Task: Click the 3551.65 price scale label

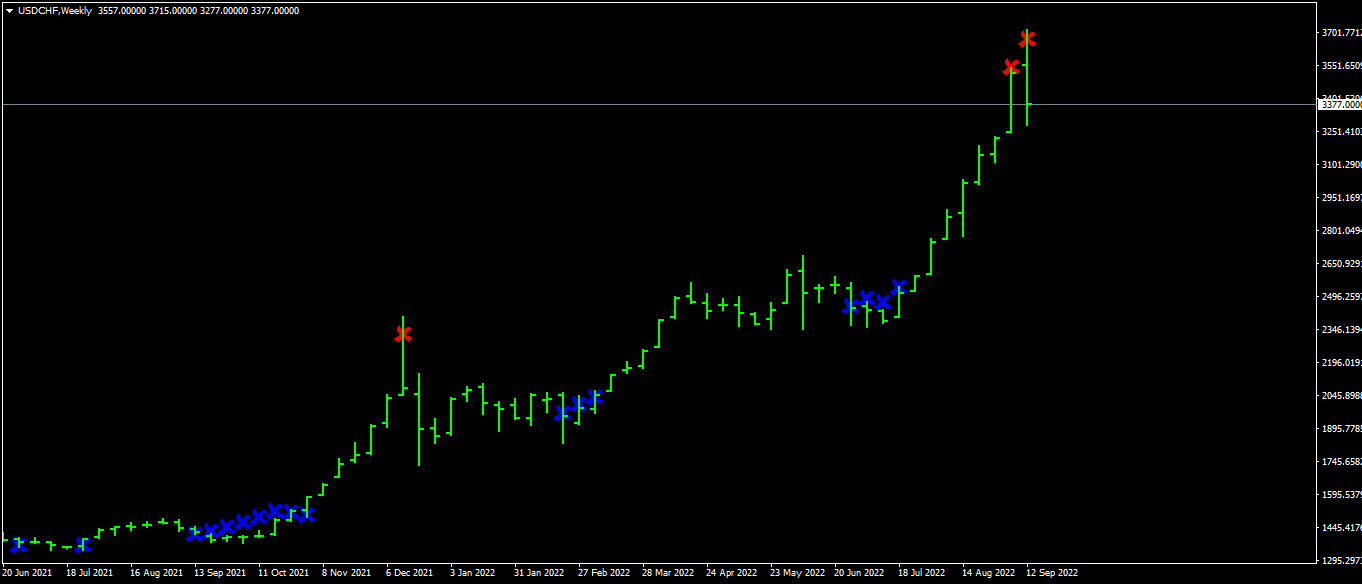Action: 1341,66
